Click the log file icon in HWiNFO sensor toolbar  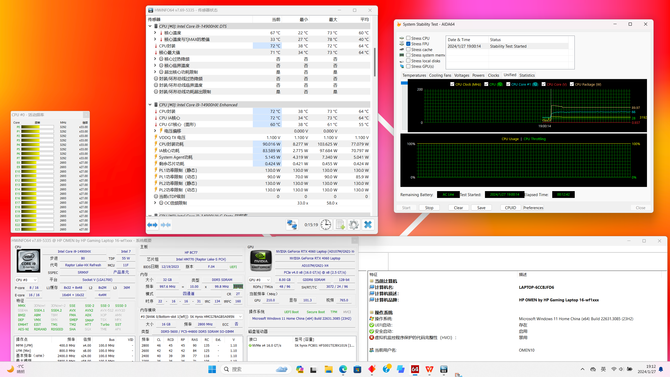click(340, 224)
